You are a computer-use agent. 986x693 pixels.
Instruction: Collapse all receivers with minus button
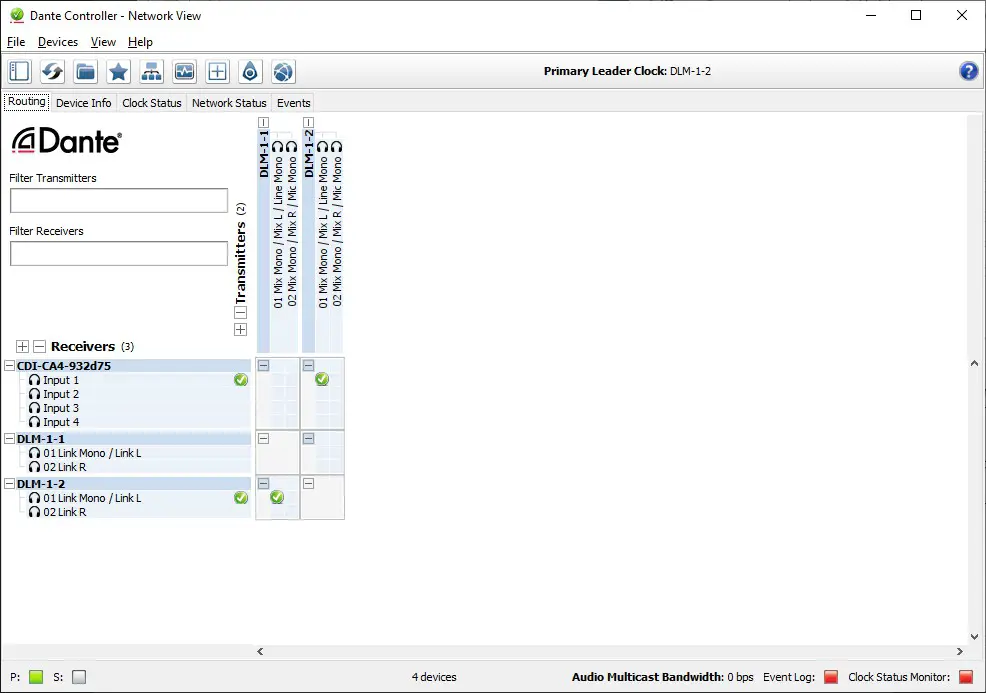(40, 346)
